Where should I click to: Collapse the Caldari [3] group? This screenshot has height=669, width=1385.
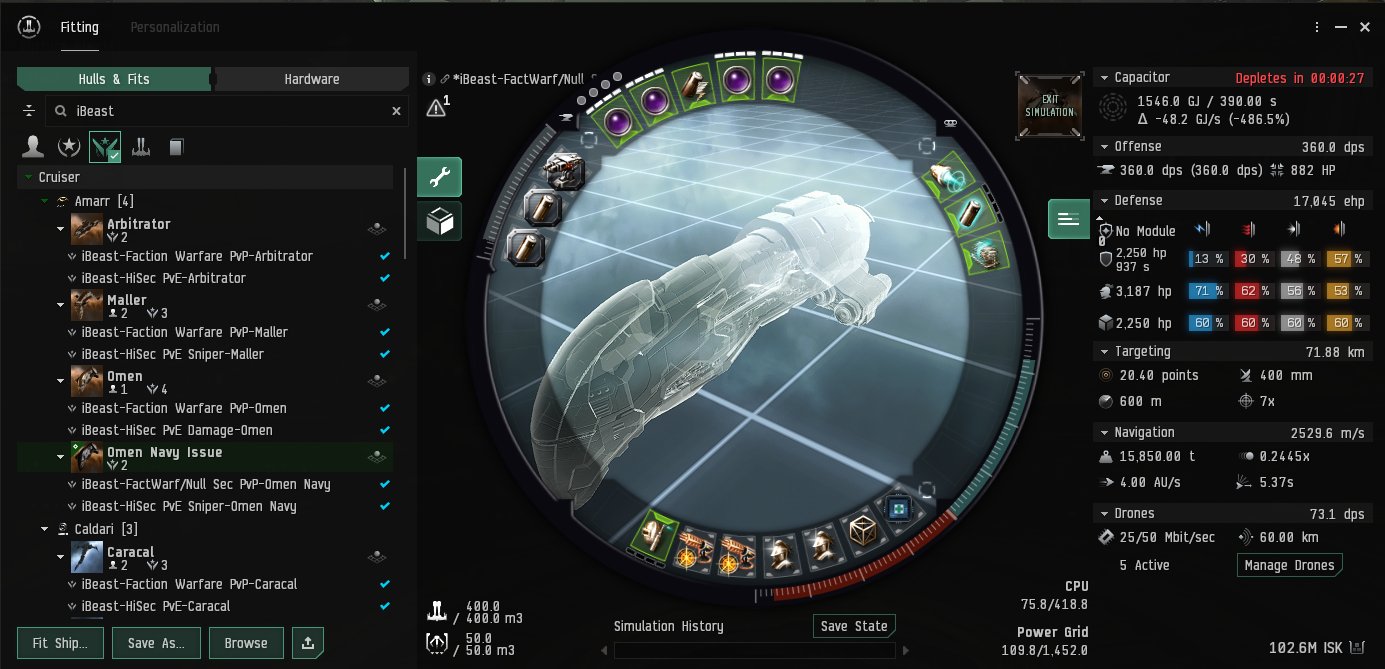tap(45, 529)
